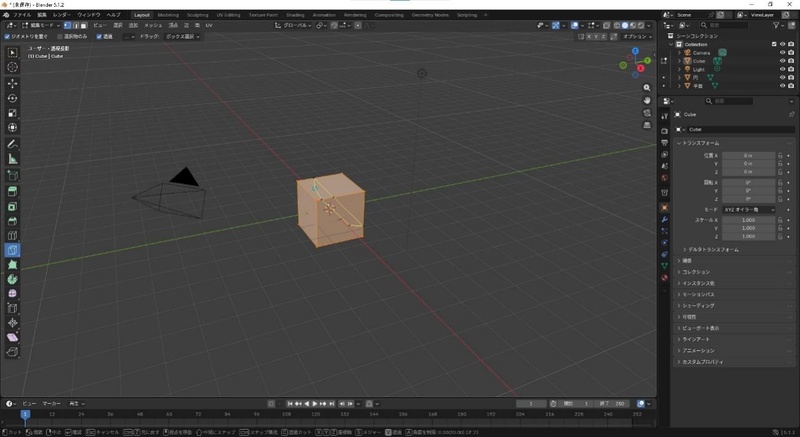Select the Scale tool in the left toolbar
Image resolution: width=800 pixels, height=437 pixels.
pos(12,113)
